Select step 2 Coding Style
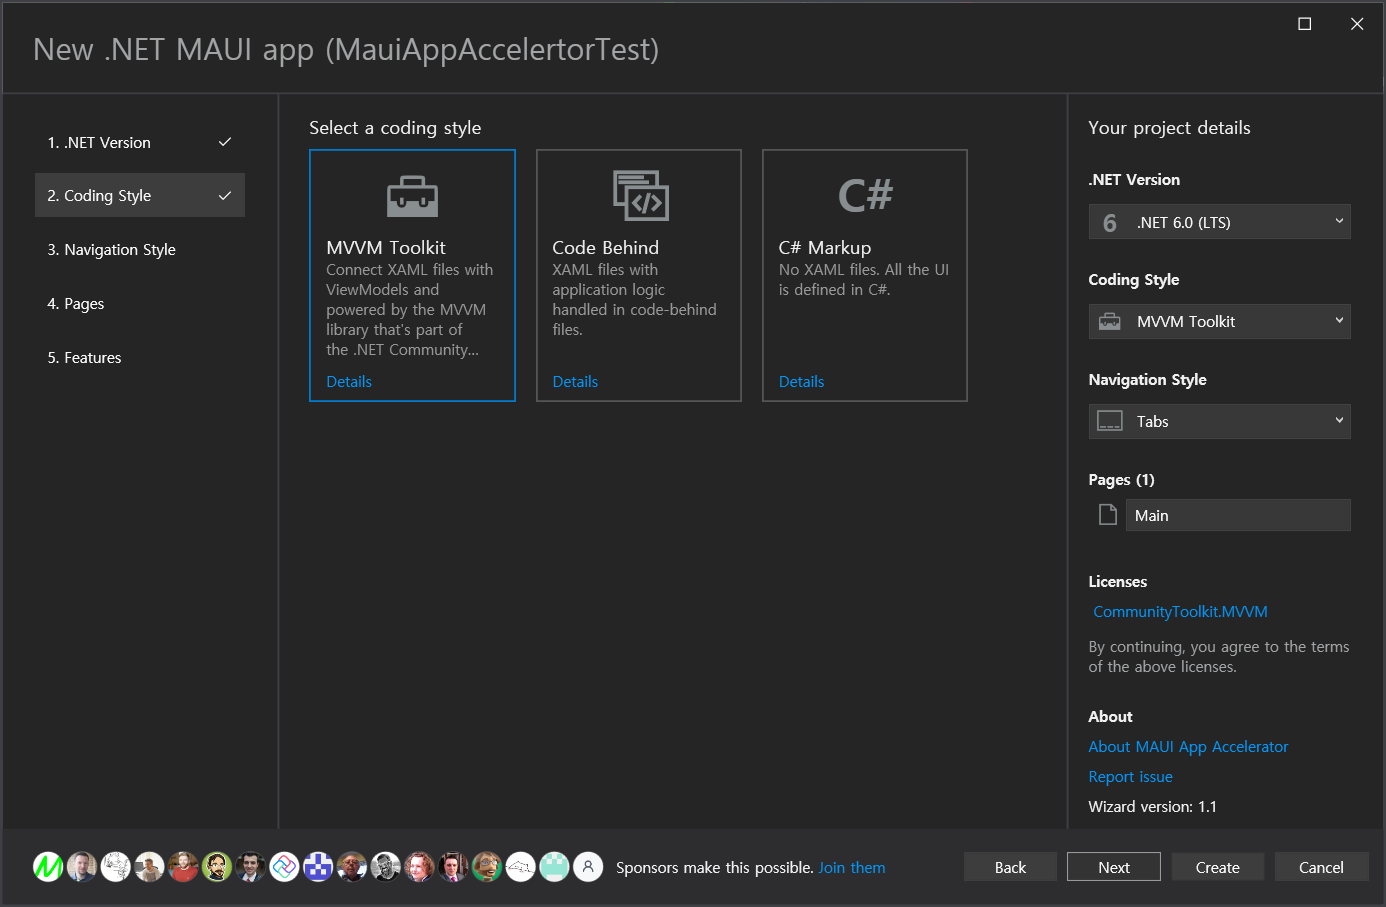1386x907 pixels. [140, 196]
